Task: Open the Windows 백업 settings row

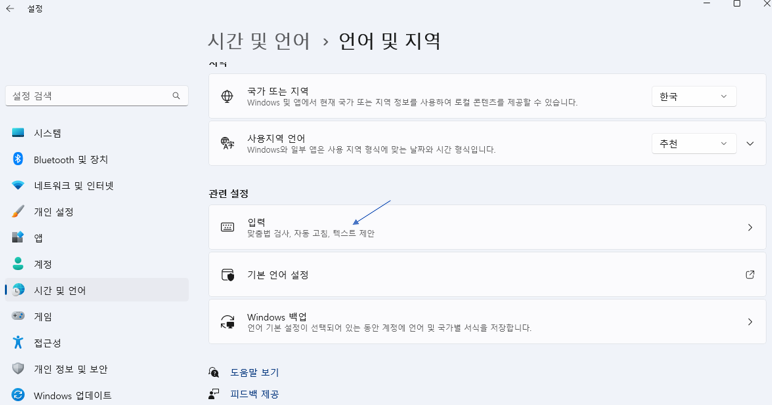Action: pyautogui.click(x=487, y=322)
